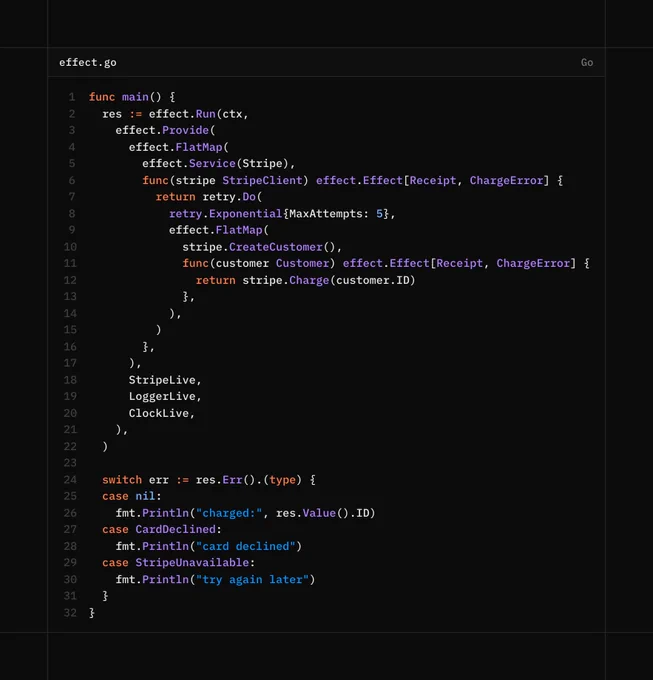
Task: Click the "try again later" string
Action: point(252,580)
